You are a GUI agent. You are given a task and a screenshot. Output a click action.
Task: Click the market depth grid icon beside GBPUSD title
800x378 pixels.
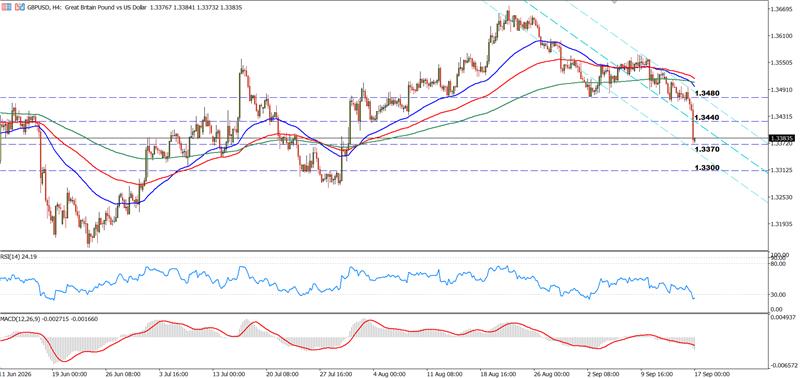tap(6, 8)
